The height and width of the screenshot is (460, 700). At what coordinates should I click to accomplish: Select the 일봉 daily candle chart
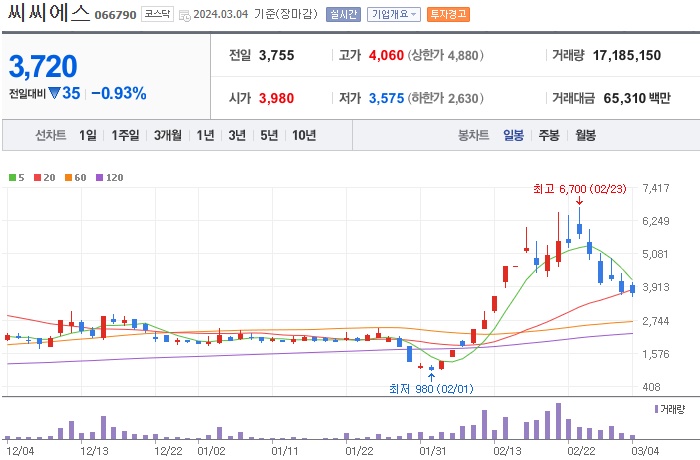point(513,135)
